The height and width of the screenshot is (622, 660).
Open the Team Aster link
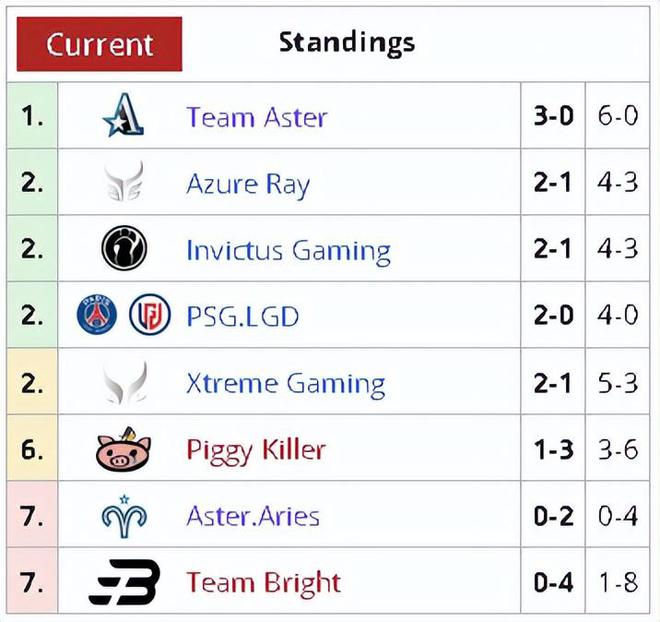(257, 117)
